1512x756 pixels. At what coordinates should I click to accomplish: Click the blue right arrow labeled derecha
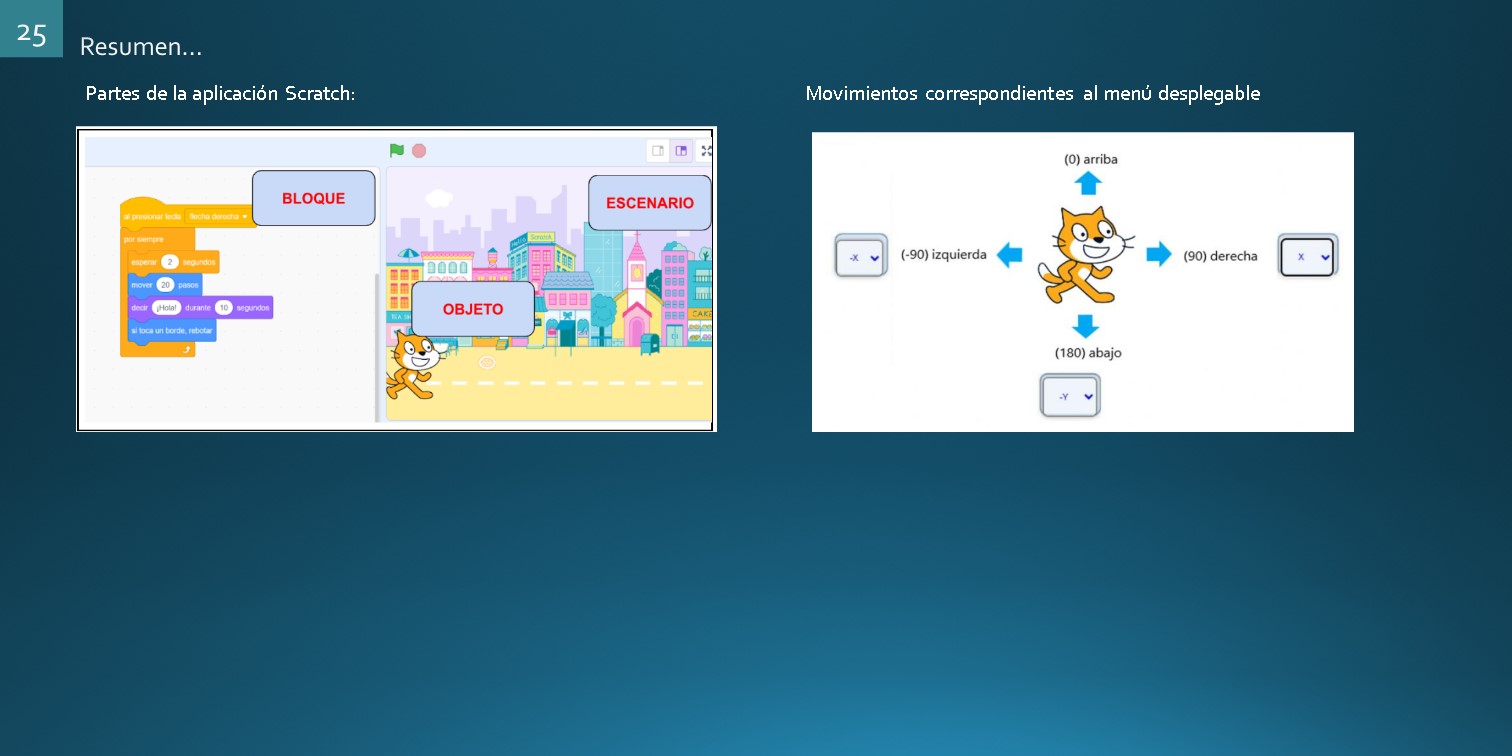[1159, 255]
